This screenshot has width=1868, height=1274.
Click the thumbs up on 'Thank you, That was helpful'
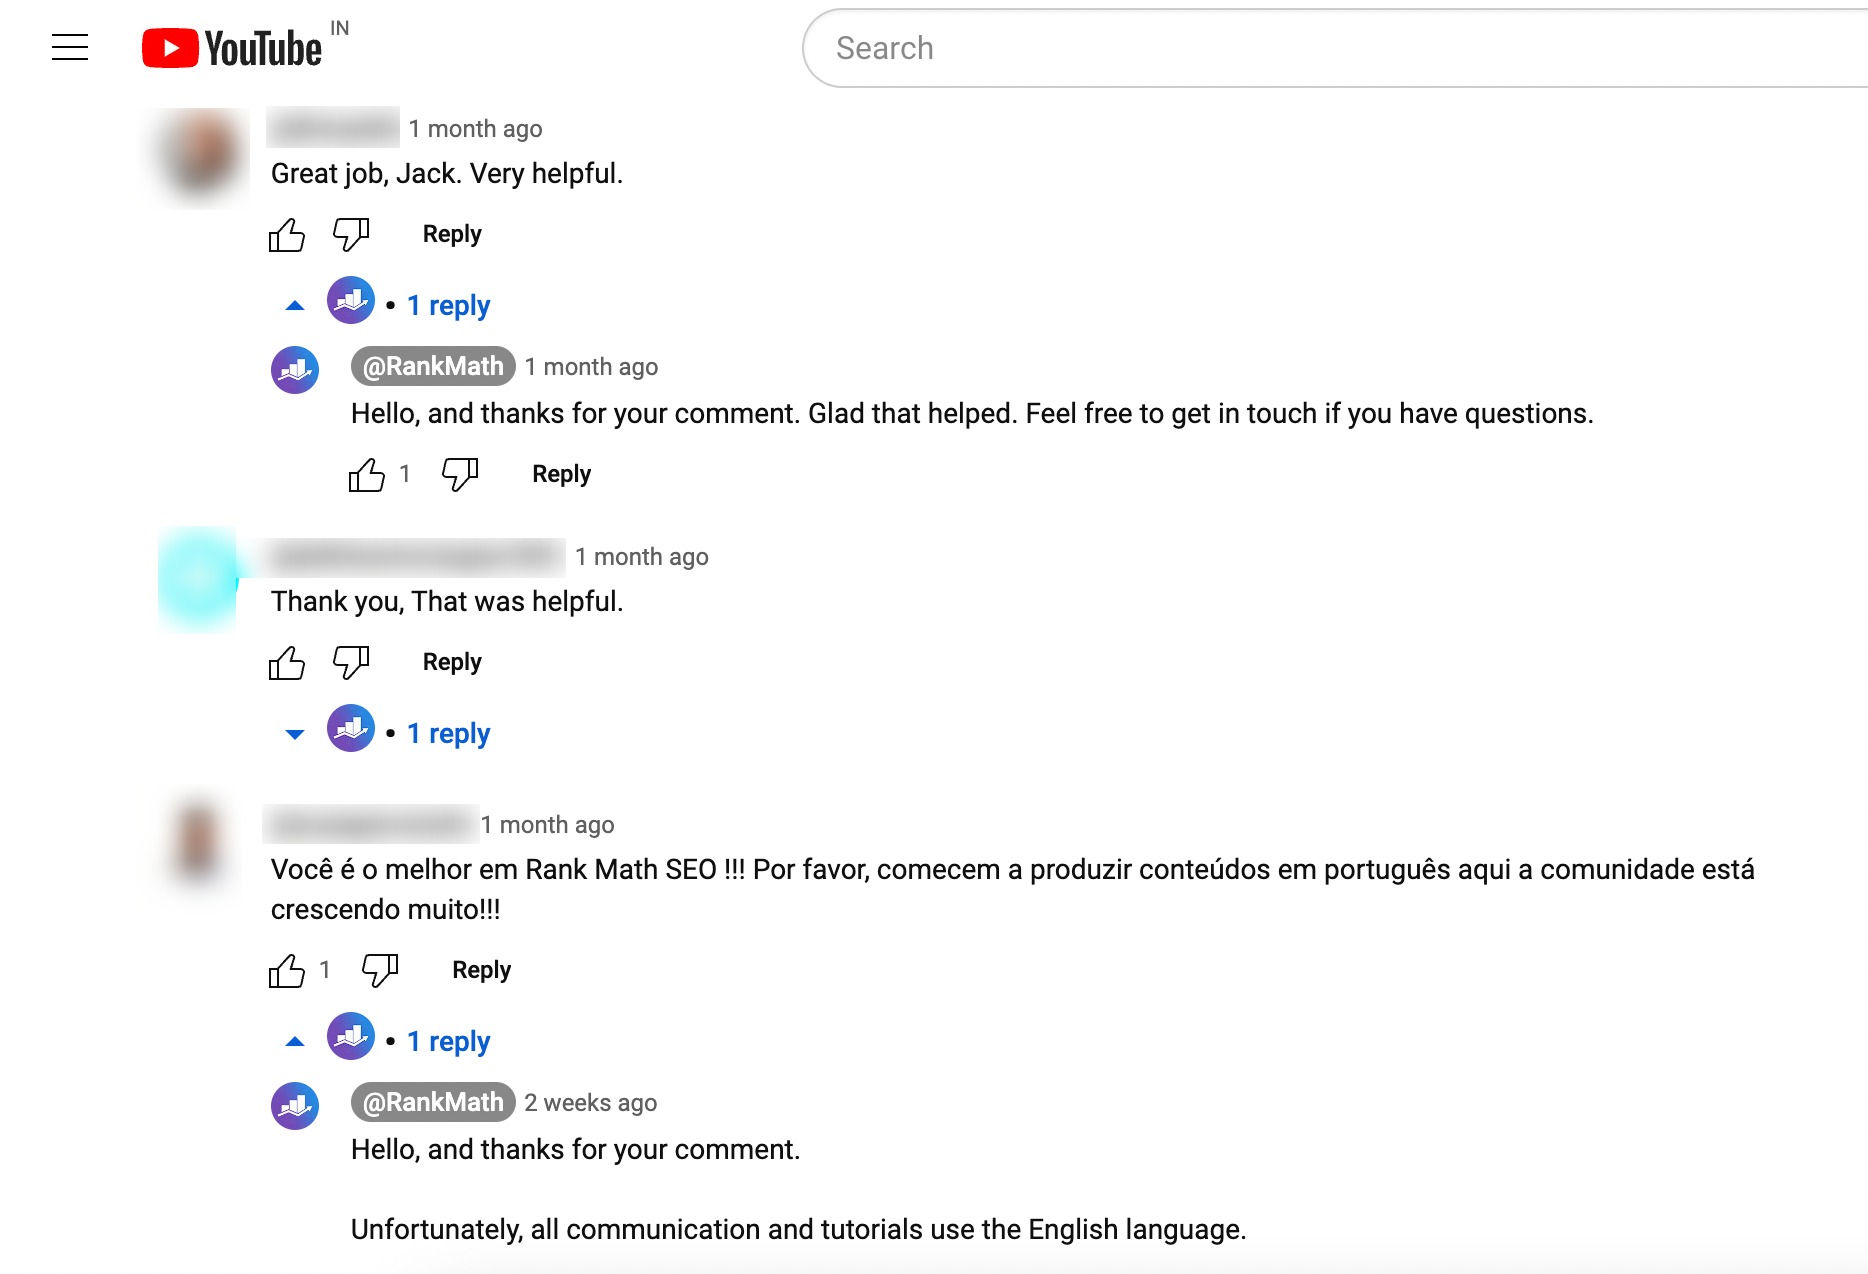pos(287,662)
